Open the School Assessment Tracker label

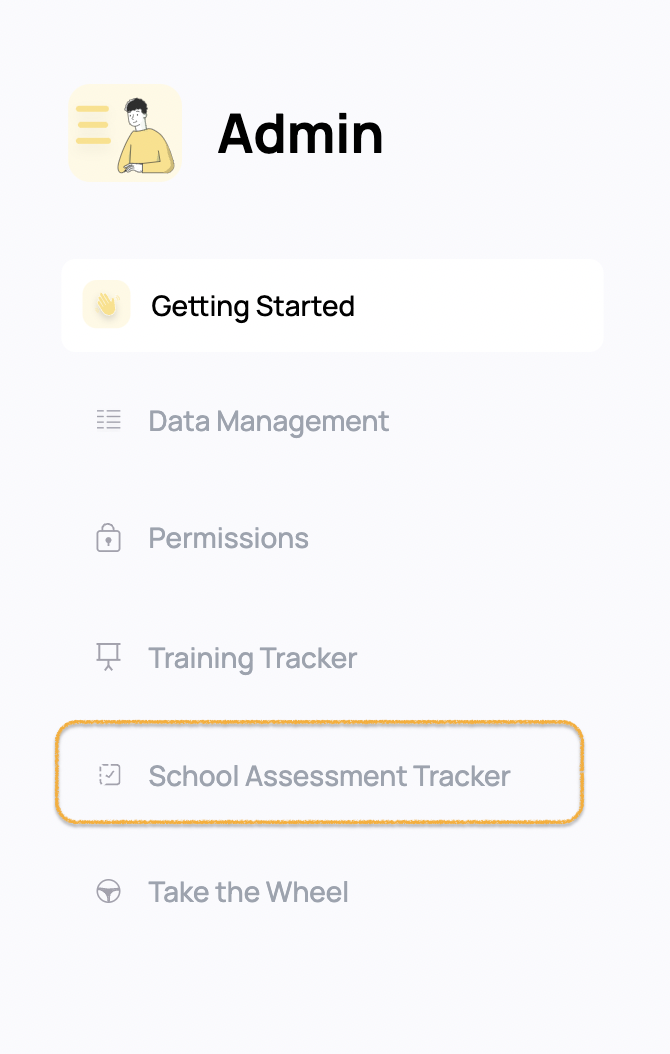(329, 776)
